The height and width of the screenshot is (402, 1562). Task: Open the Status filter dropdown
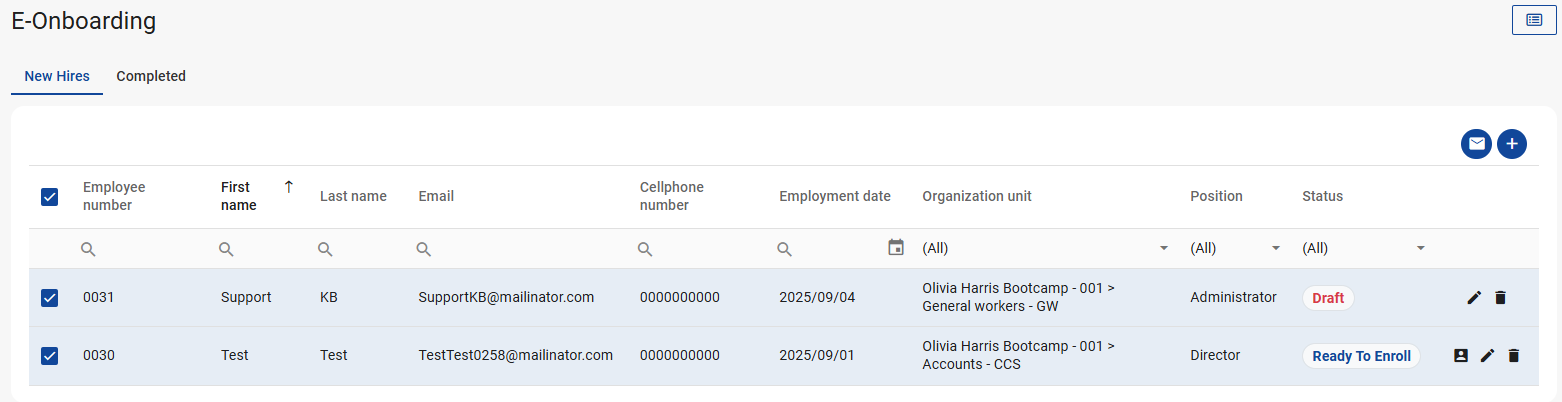1420,248
